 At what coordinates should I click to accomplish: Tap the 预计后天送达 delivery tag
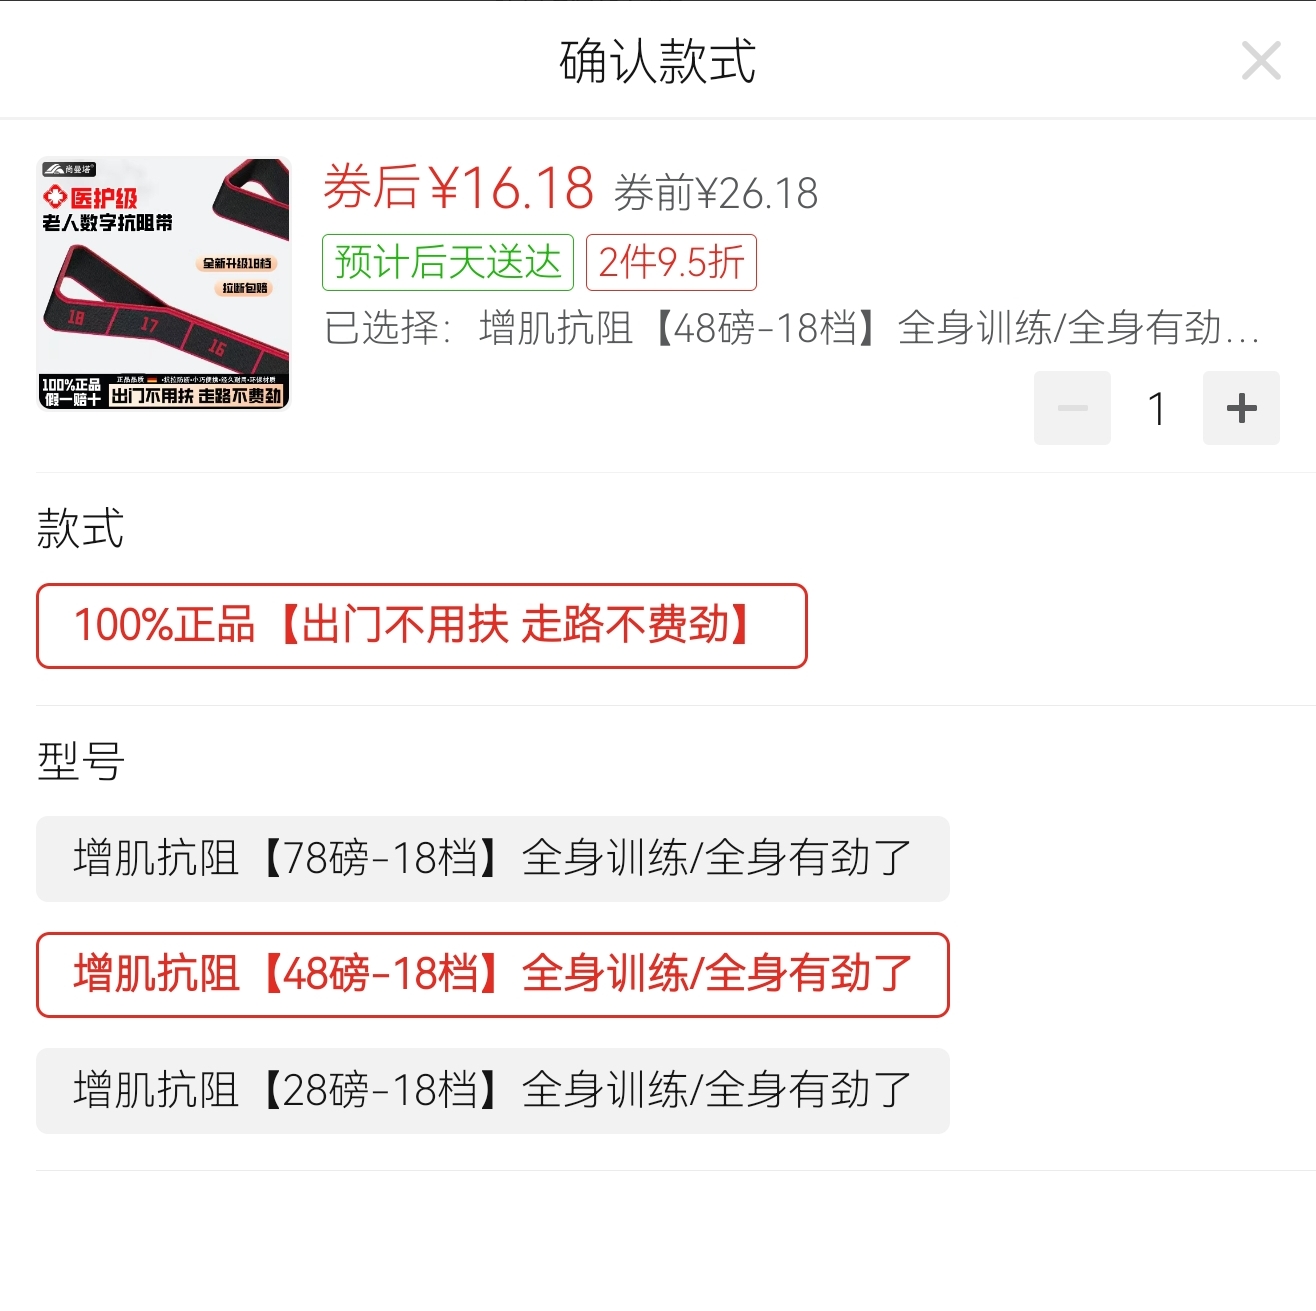448,262
